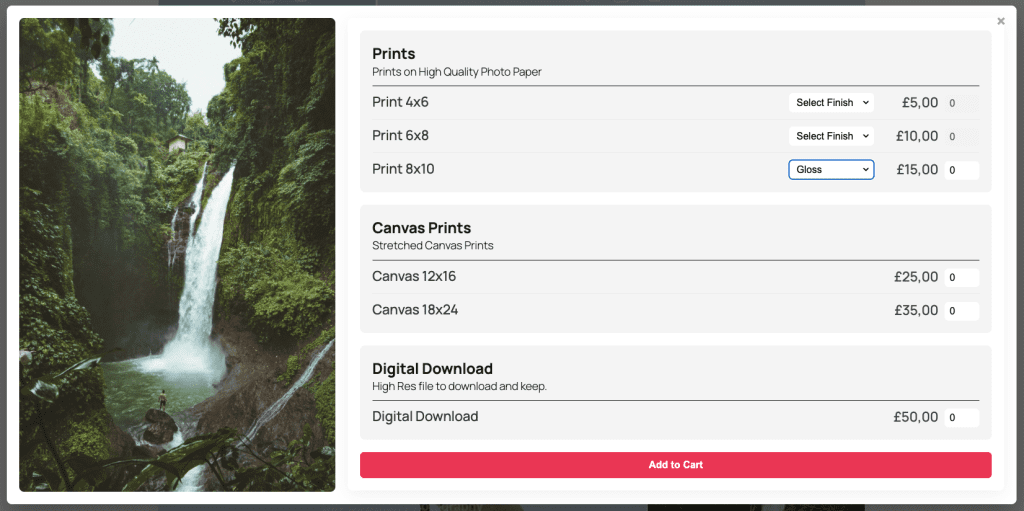1024x511 pixels.
Task: Open the Print 6x8 finish dropdown
Action: [x=831, y=136]
